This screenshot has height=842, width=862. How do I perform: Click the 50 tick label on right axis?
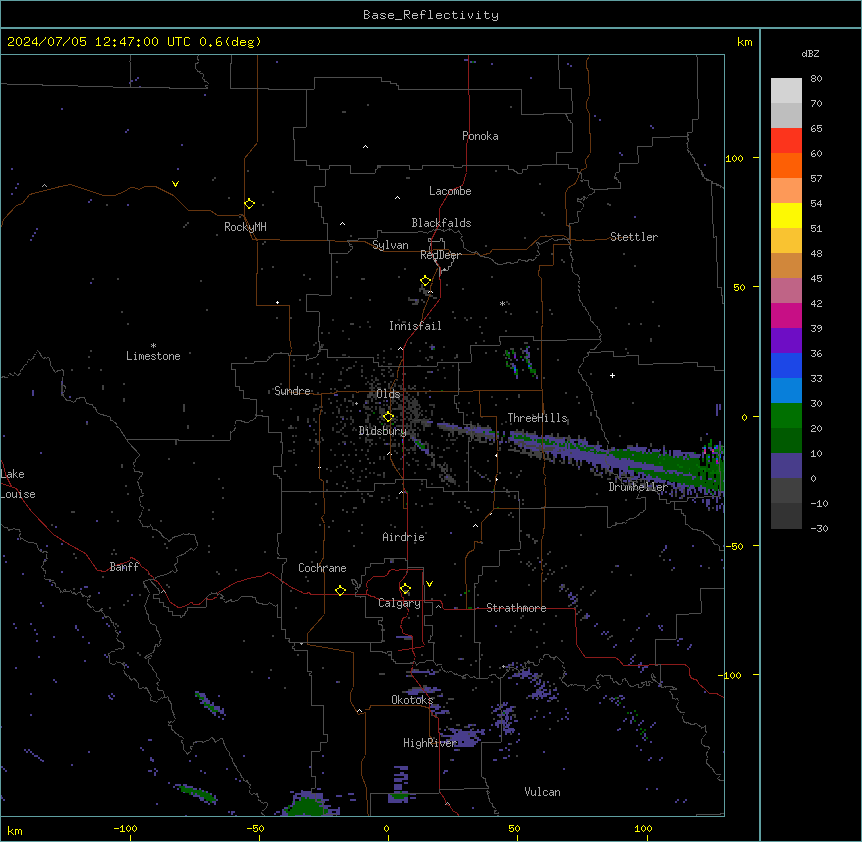pyautogui.click(x=739, y=287)
